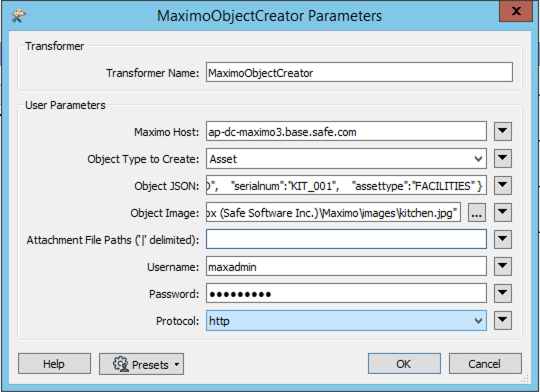540x392 pixels.
Task: Click the Transformer Name text field
Action: [360, 72]
